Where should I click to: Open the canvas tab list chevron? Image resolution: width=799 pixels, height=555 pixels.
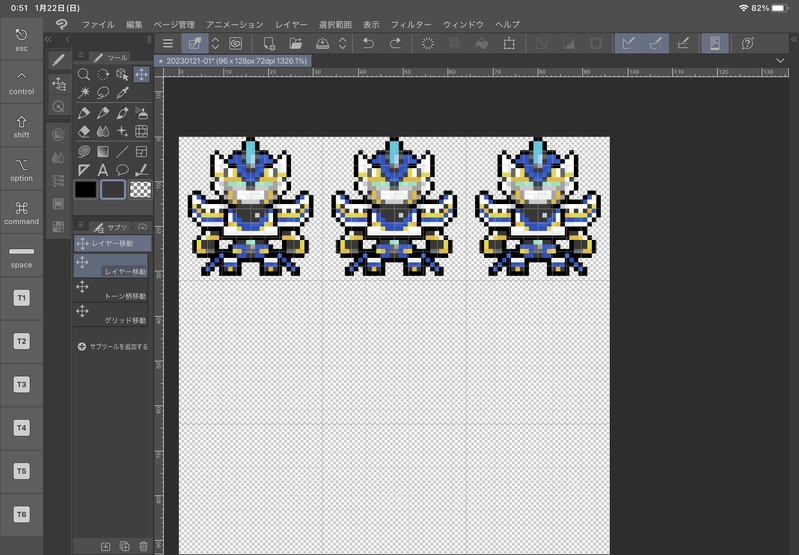tap(780, 61)
